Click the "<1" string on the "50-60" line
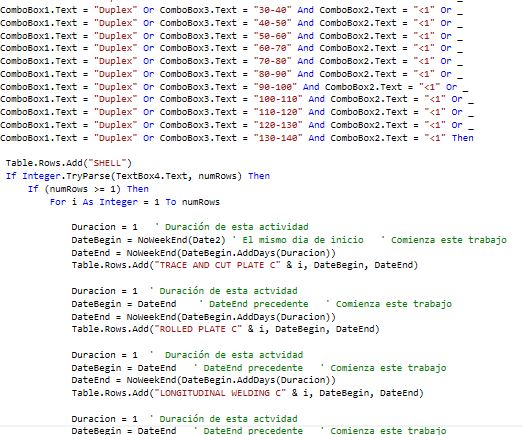The width and height of the screenshot is (523, 435). pyautogui.click(x=424, y=36)
